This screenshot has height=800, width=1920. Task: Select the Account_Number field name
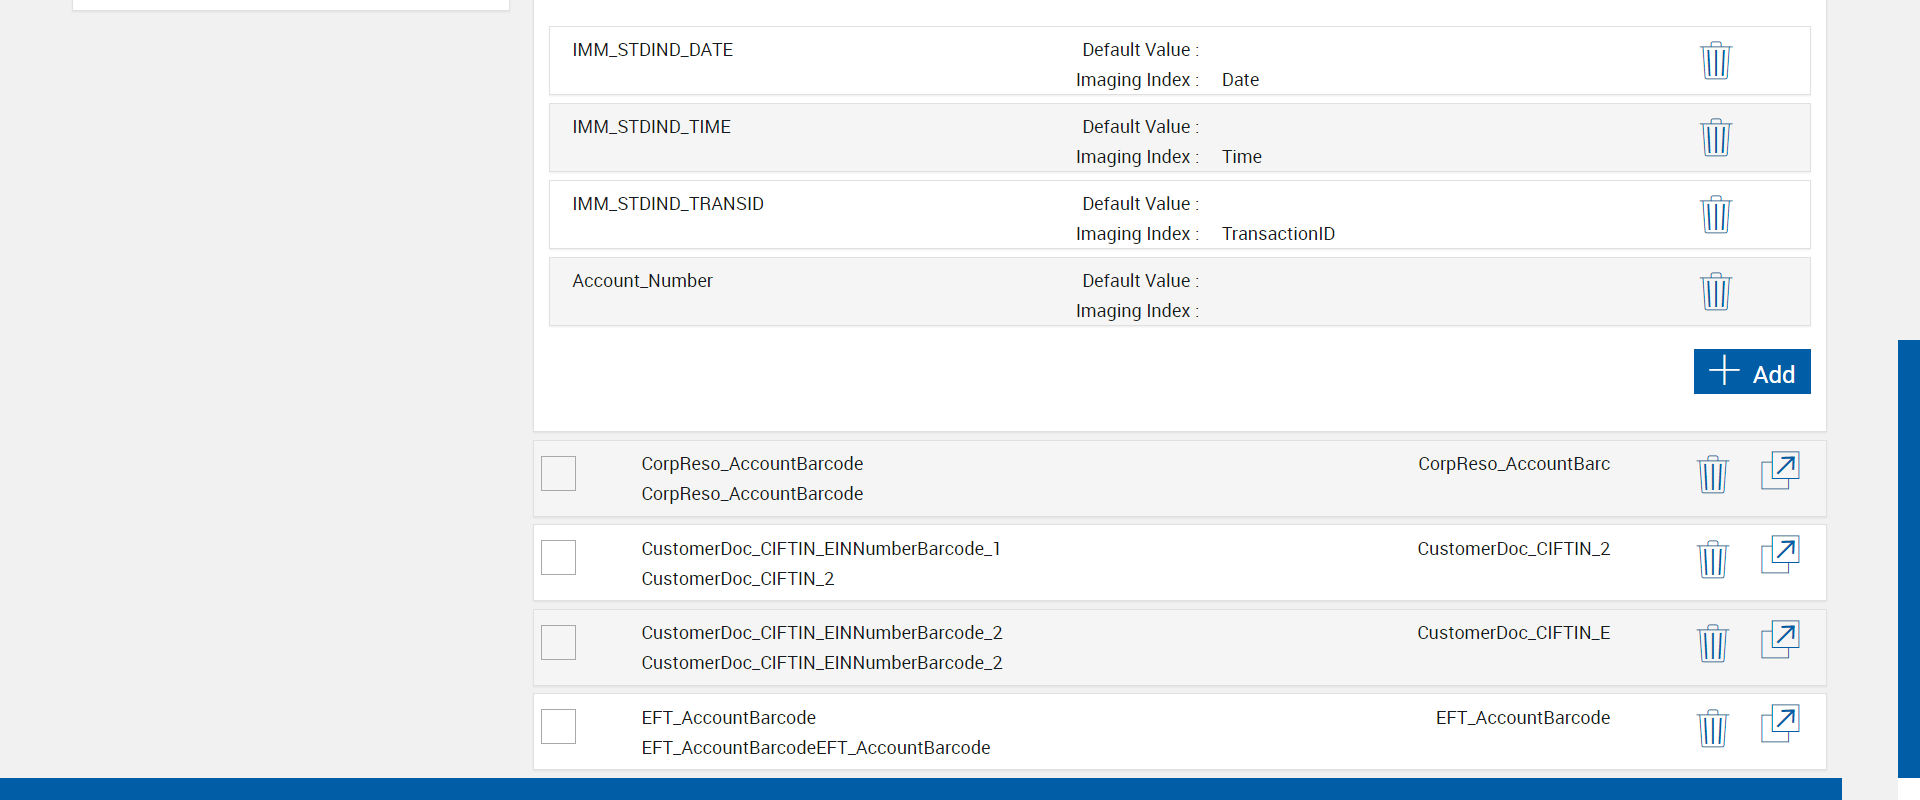click(x=642, y=281)
